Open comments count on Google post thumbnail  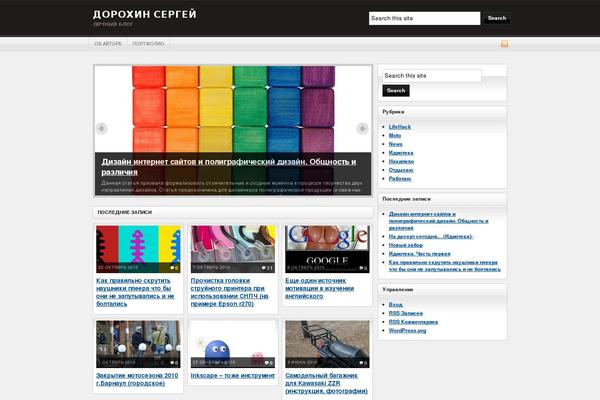tap(364, 268)
